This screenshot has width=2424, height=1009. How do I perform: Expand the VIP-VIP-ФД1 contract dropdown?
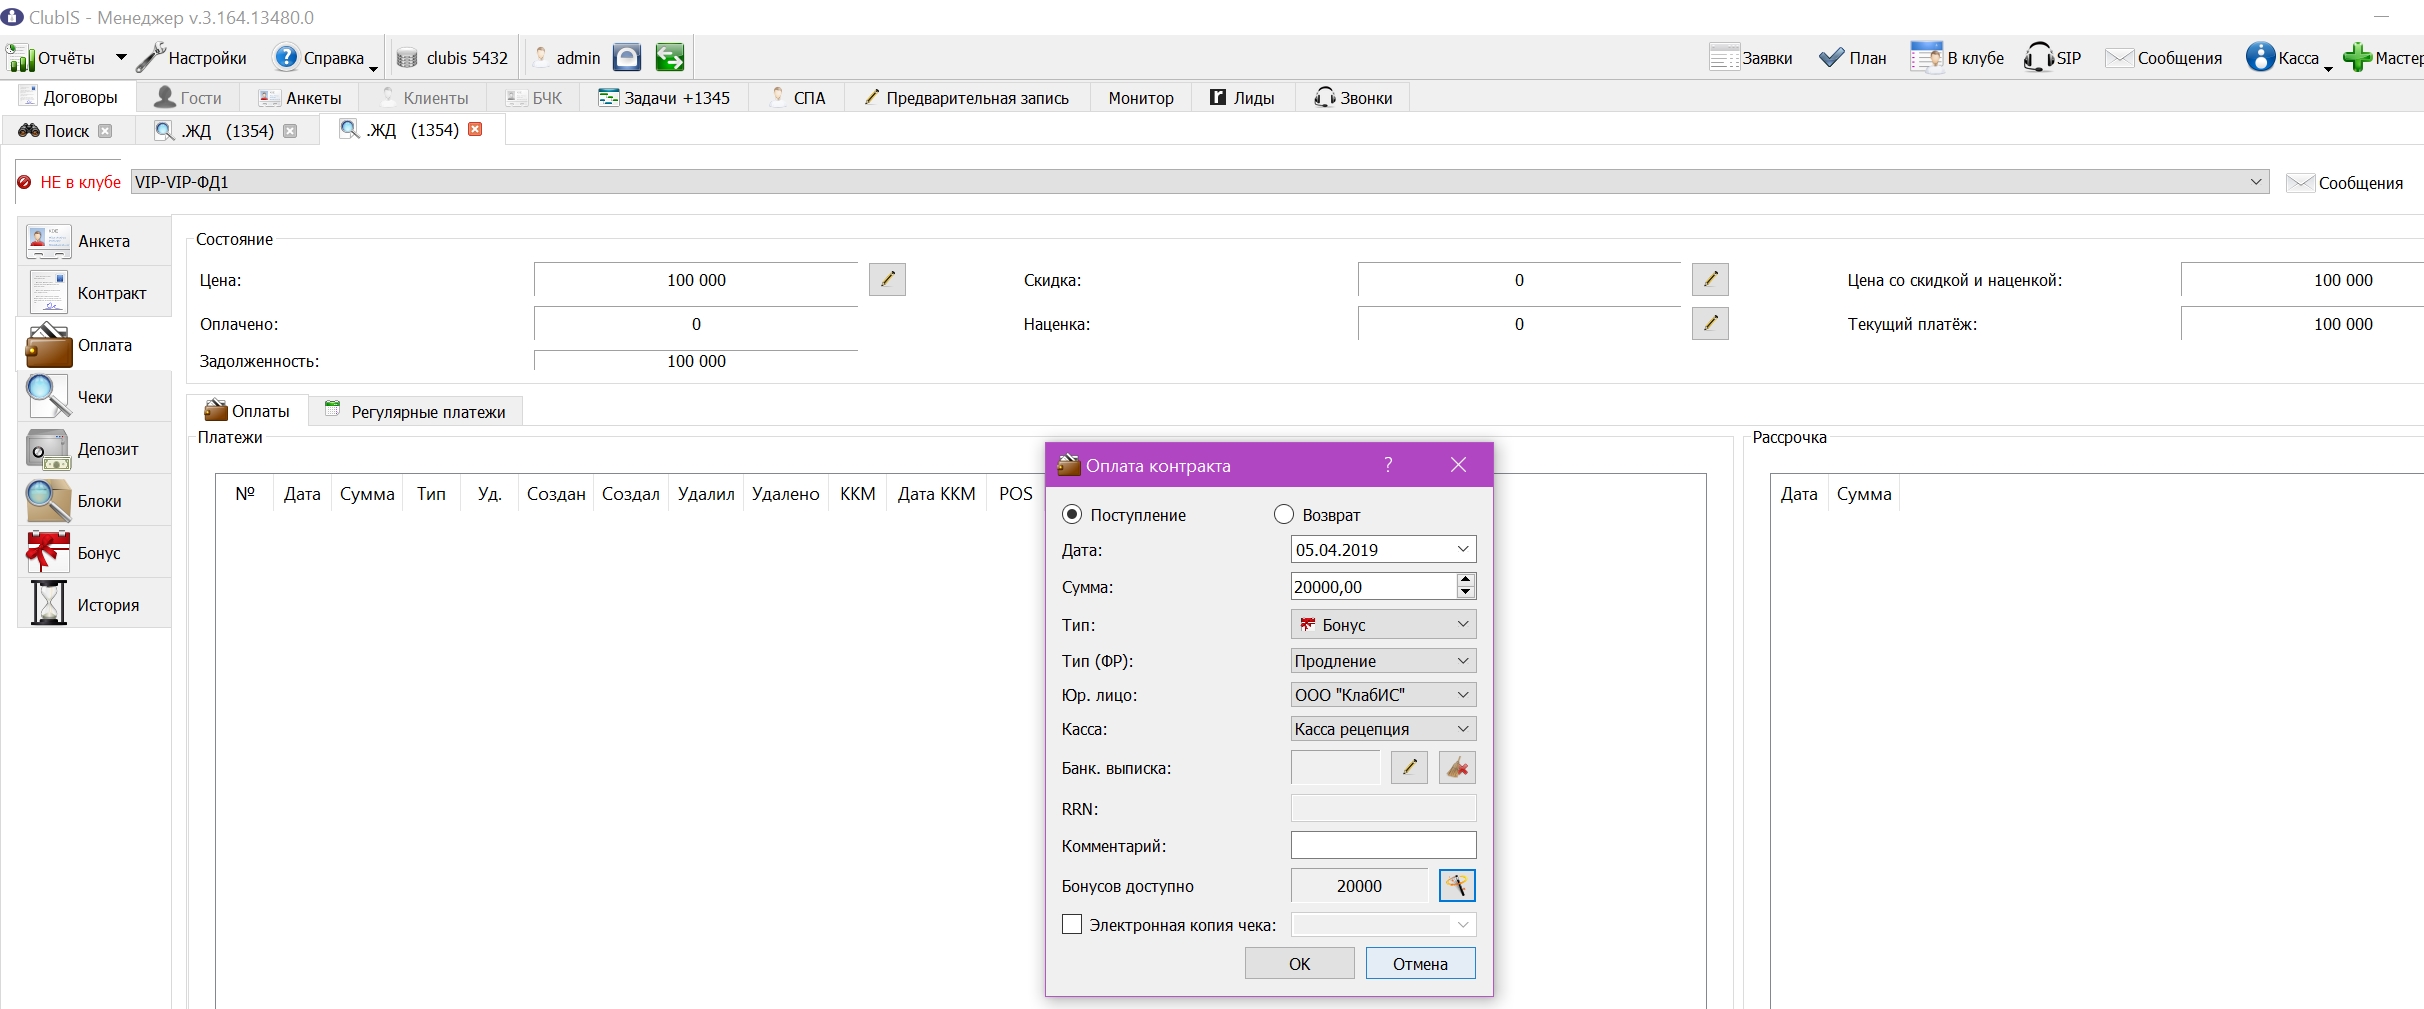2256,182
